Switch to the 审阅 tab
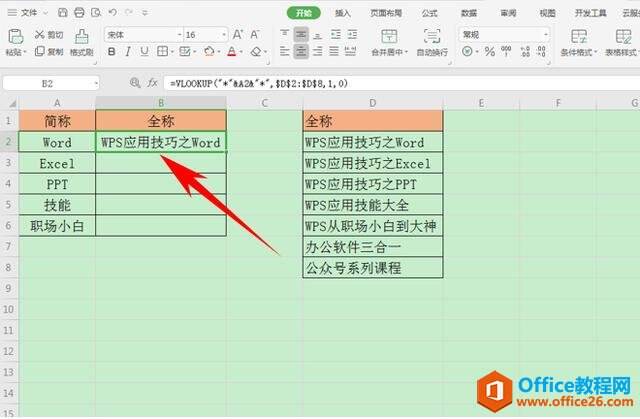 (509, 13)
